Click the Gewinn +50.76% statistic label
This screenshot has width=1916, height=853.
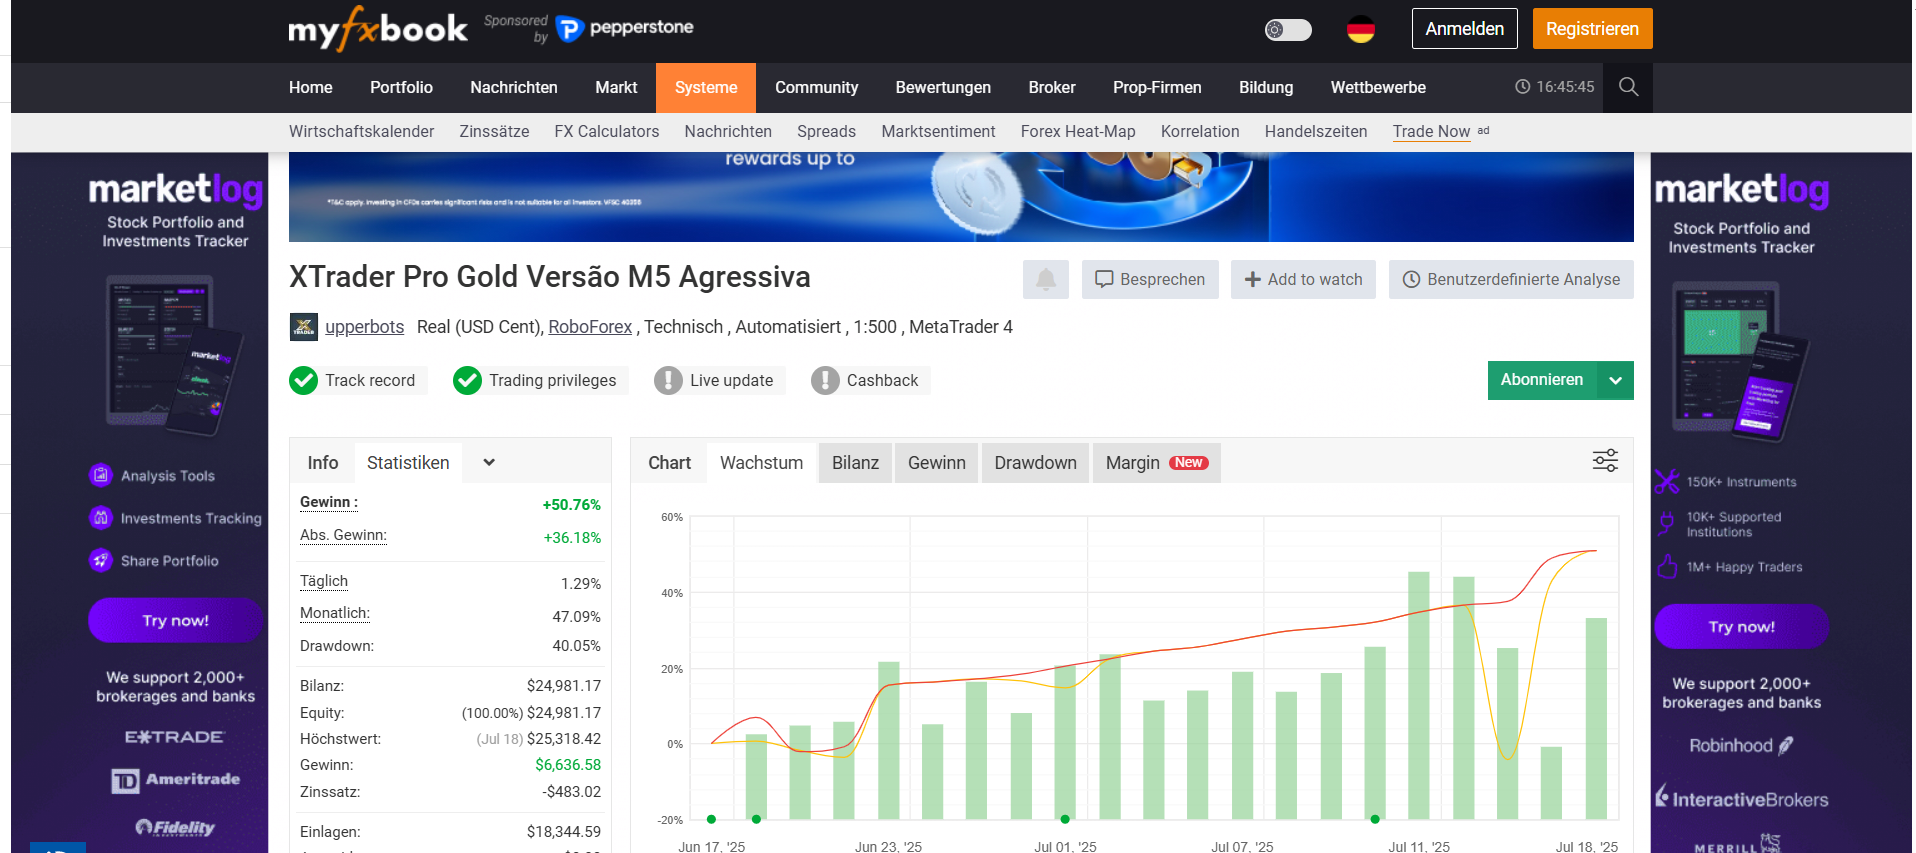coord(329,502)
